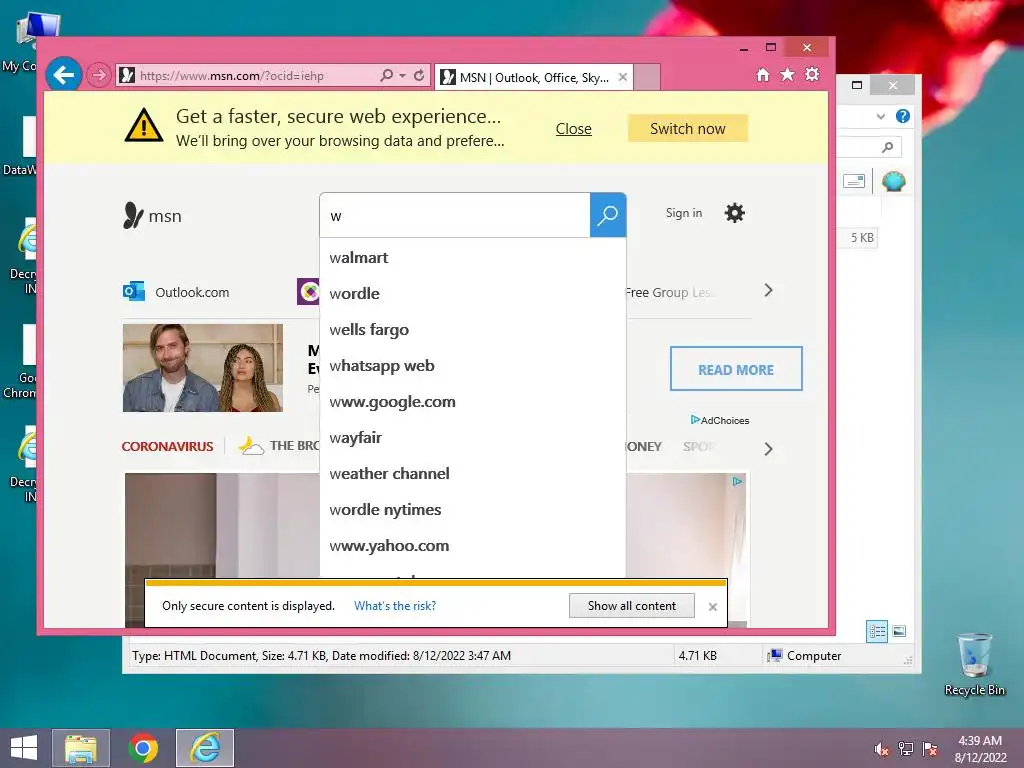Click the READ MORE button
Screen dimensions: 1024x768
tap(736, 369)
